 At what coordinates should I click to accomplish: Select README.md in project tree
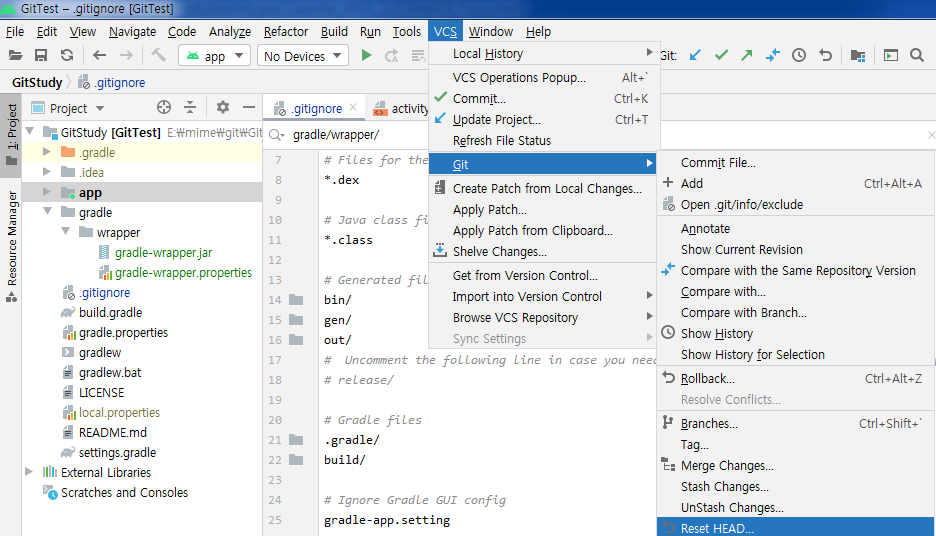pyautogui.click(x=112, y=432)
